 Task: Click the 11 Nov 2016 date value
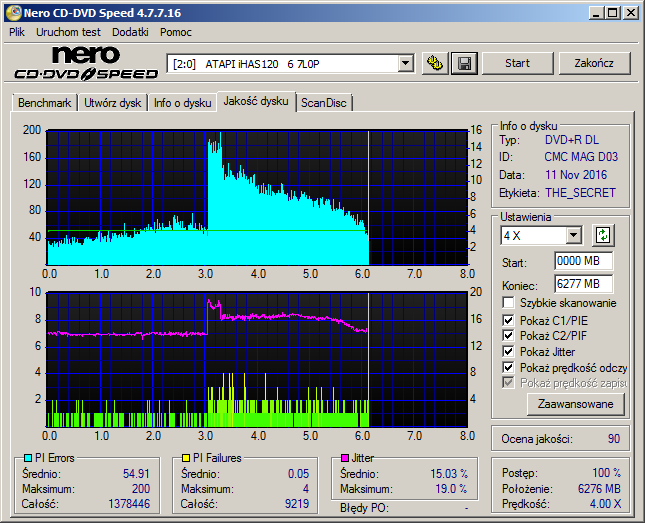pos(576,175)
